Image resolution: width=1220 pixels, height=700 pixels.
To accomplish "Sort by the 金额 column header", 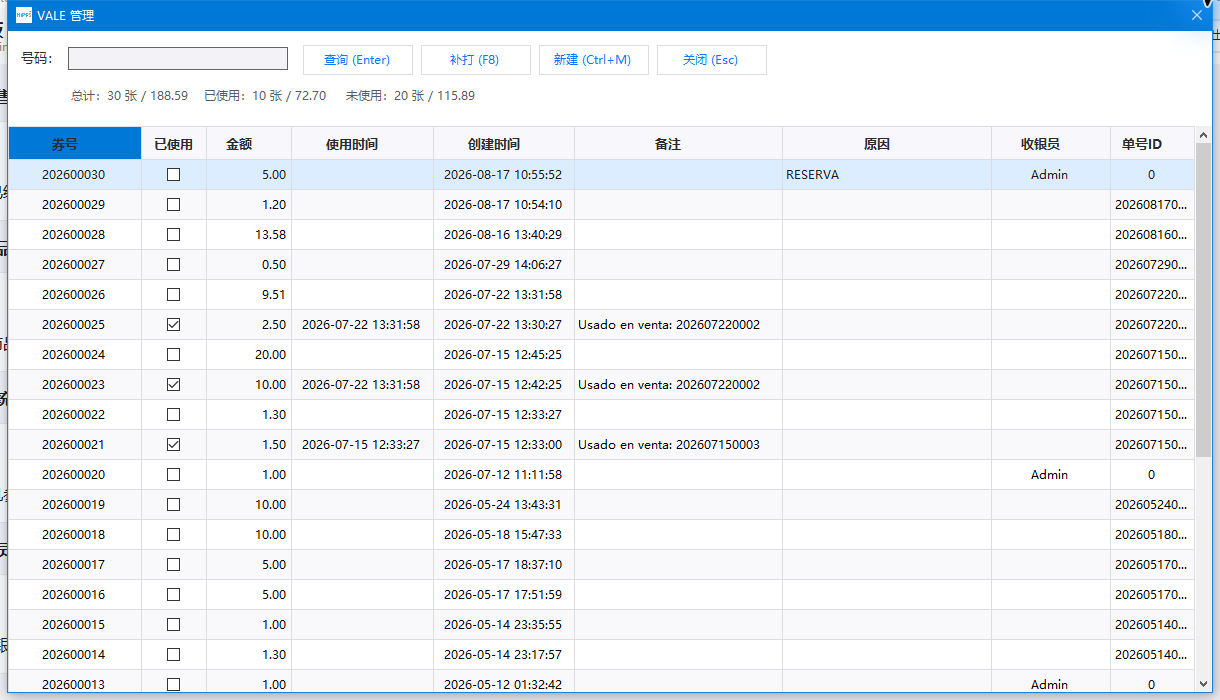I will [249, 144].
